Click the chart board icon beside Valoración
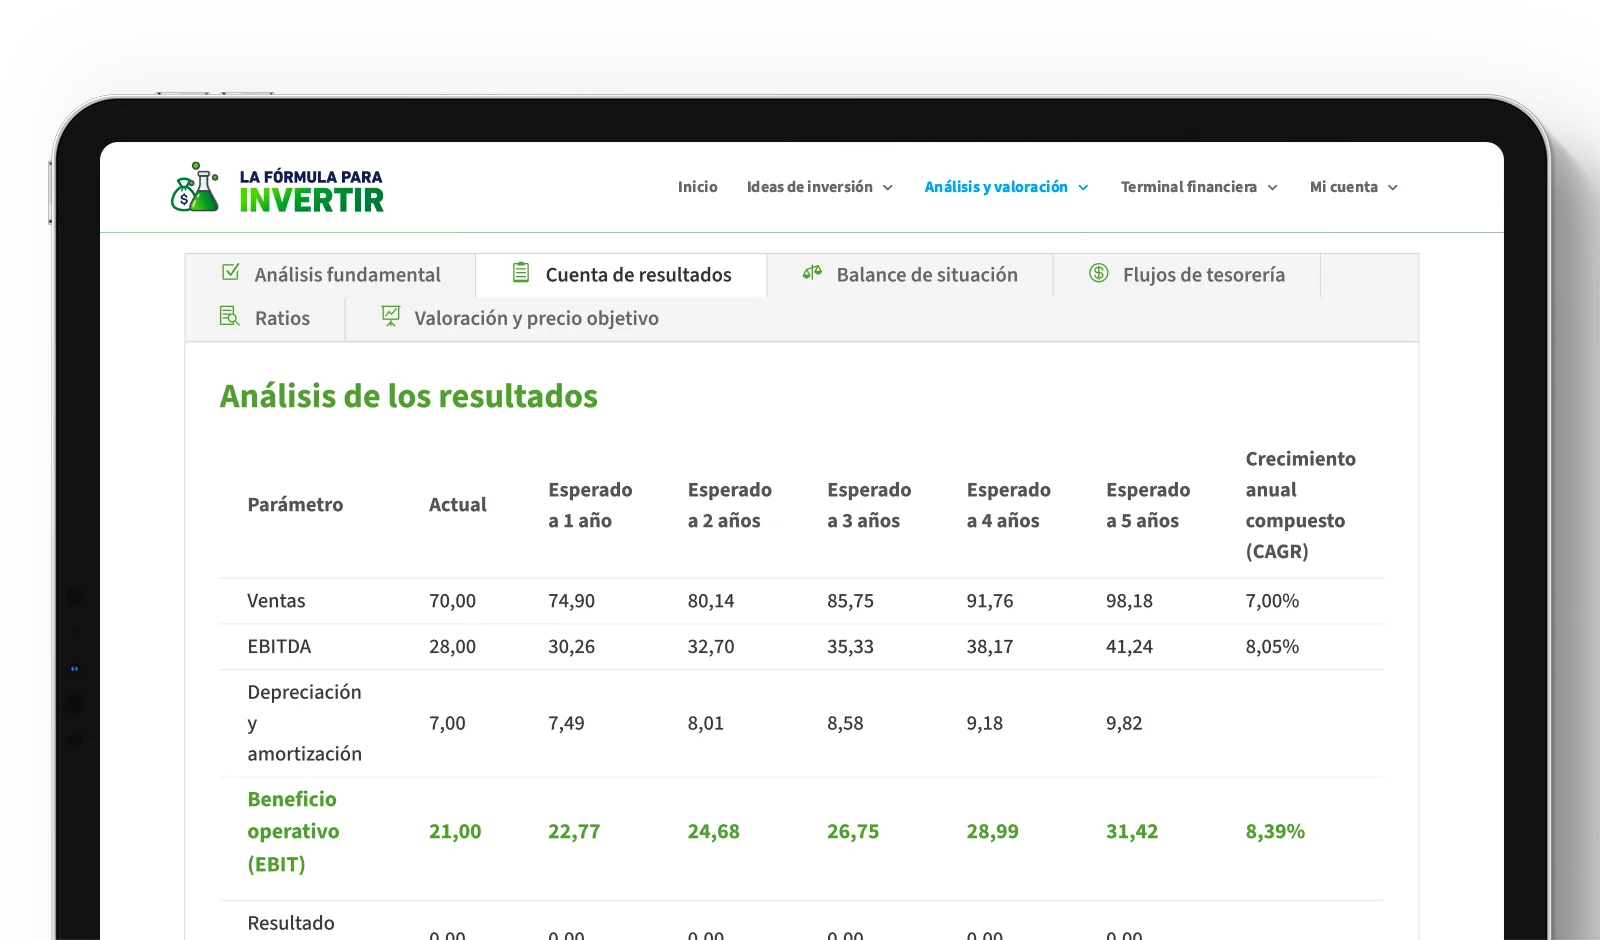1600x940 pixels. (x=391, y=316)
